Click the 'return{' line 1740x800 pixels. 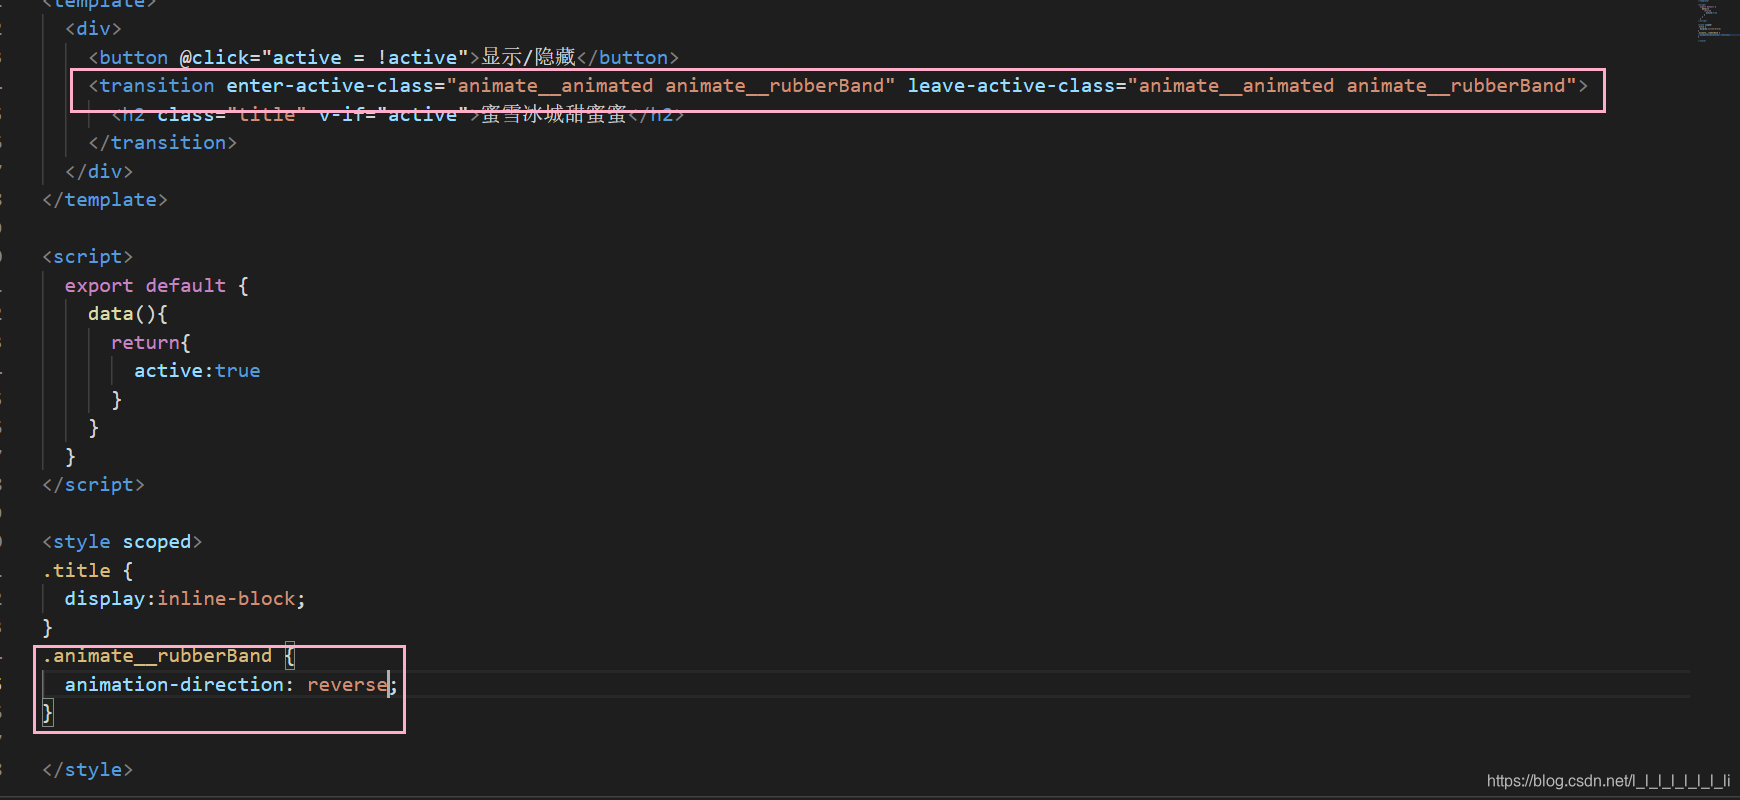click(x=151, y=343)
